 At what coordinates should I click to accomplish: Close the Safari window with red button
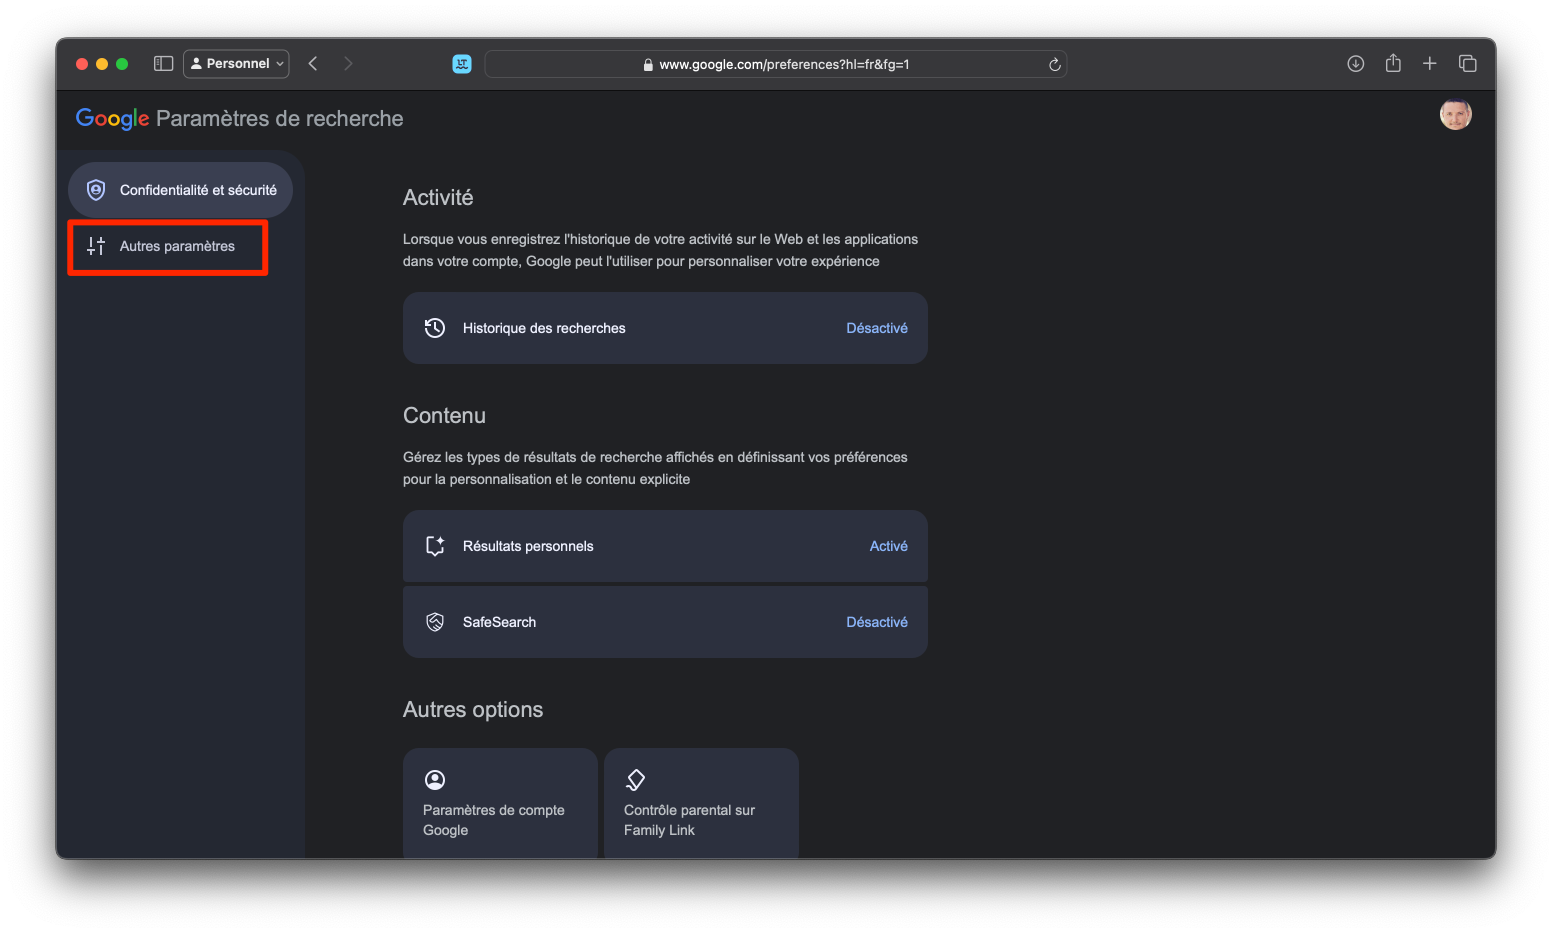pyautogui.click(x=82, y=64)
